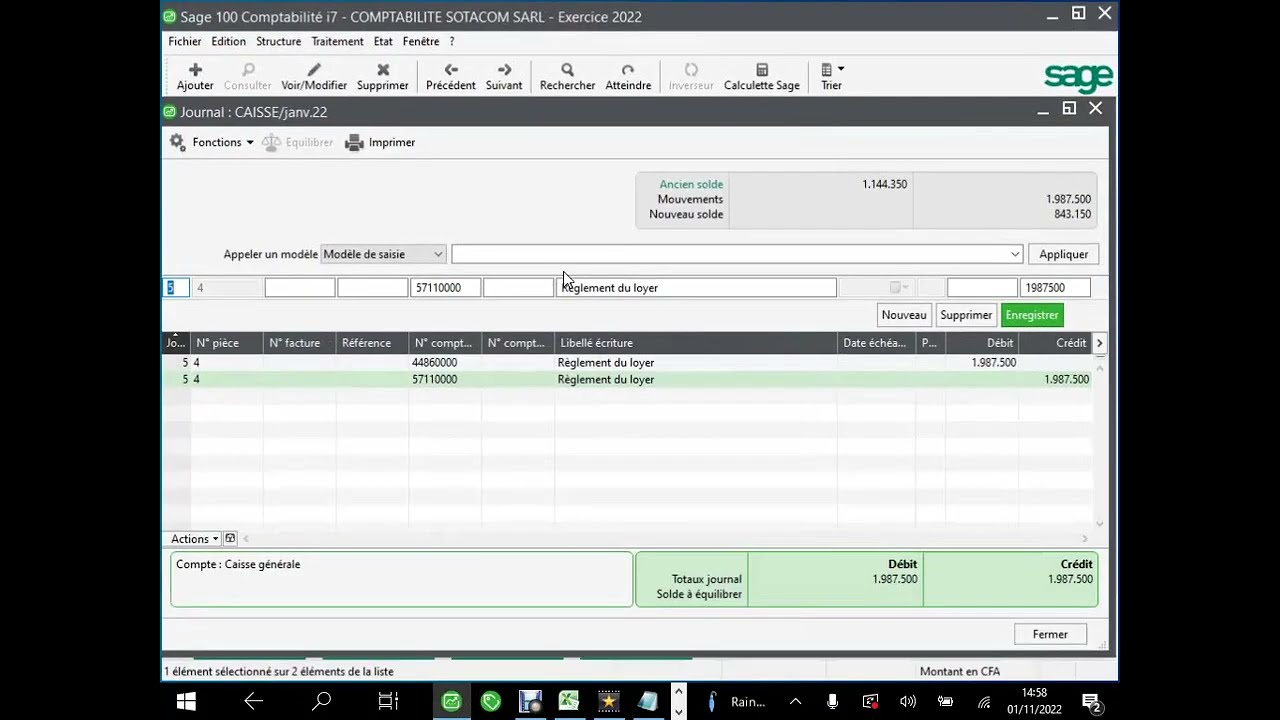Open the Fonctions dropdown arrow
The height and width of the screenshot is (720, 1280).
(250, 143)
